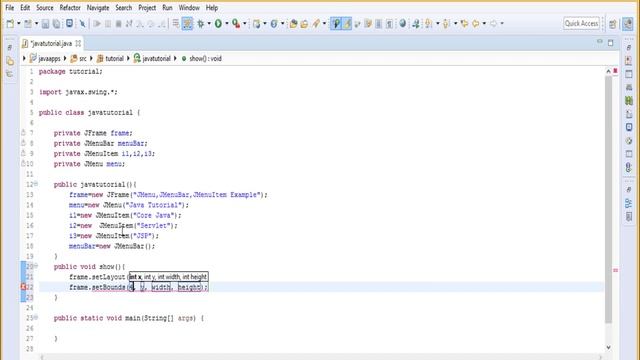Click the Save All toolbar icon
The image size is (640, 360).
57,24
